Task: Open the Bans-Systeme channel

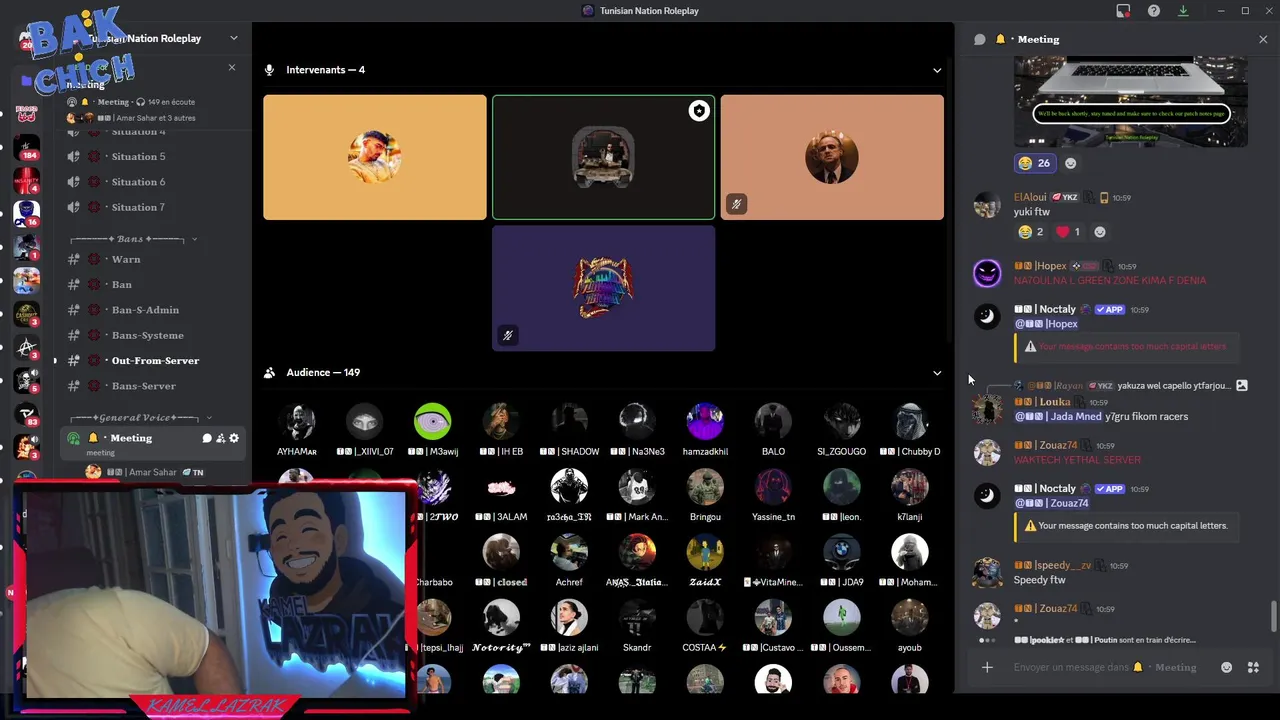Action: (150, 335)
